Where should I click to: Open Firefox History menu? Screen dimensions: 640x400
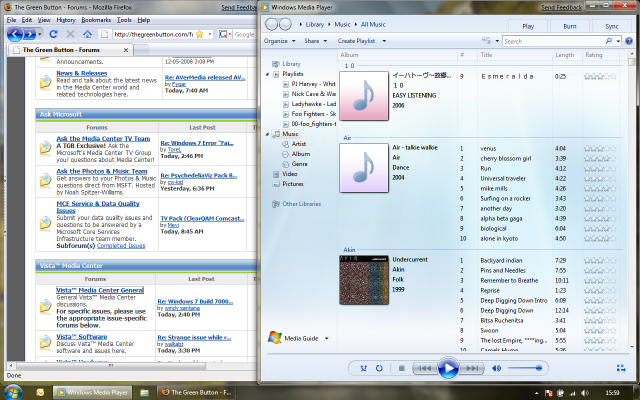click(x=66, y=20)
